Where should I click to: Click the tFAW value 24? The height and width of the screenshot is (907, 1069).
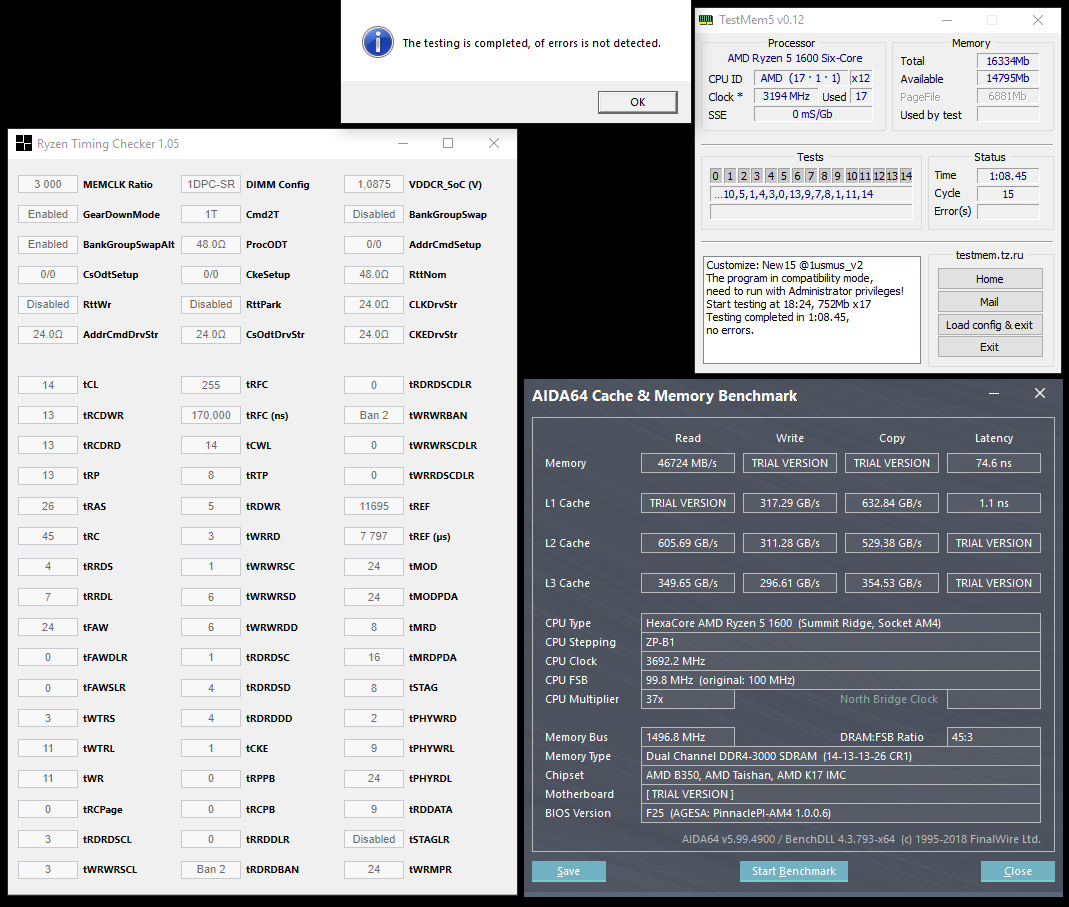pos(48,627)
